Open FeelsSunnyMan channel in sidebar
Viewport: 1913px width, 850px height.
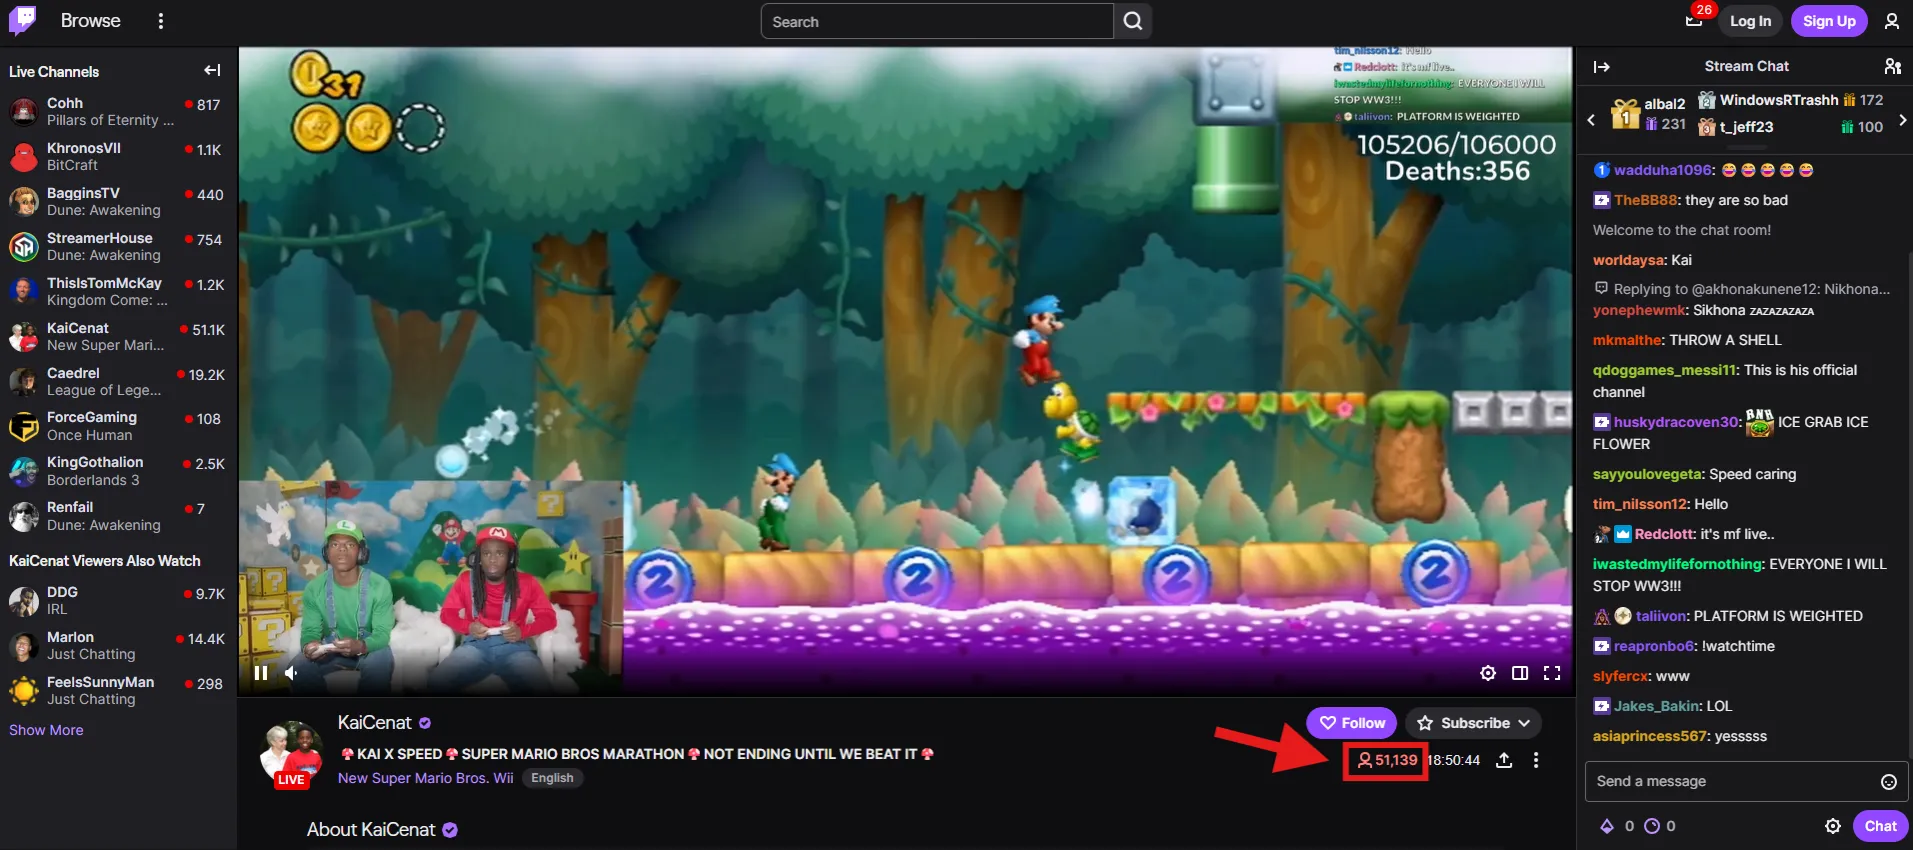point(118,690)
